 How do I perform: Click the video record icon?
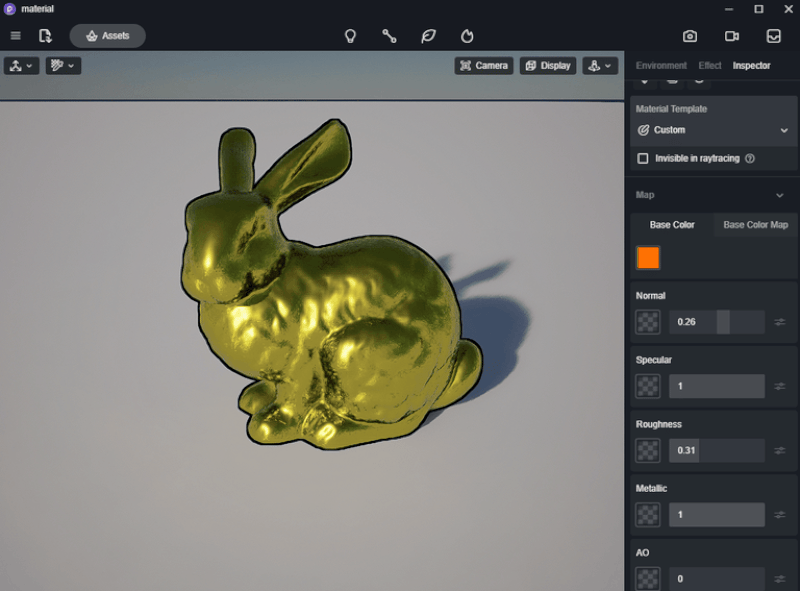click(x=732, y=36)
